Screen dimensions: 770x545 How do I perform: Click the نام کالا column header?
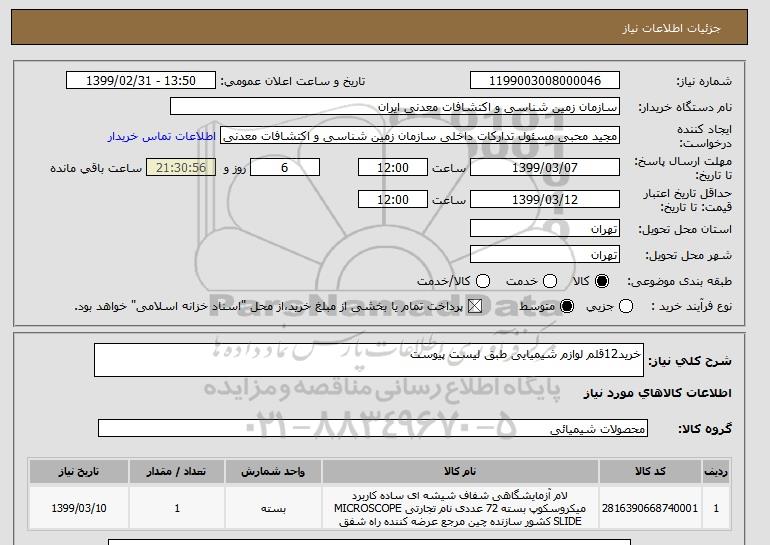click(460, 471)
